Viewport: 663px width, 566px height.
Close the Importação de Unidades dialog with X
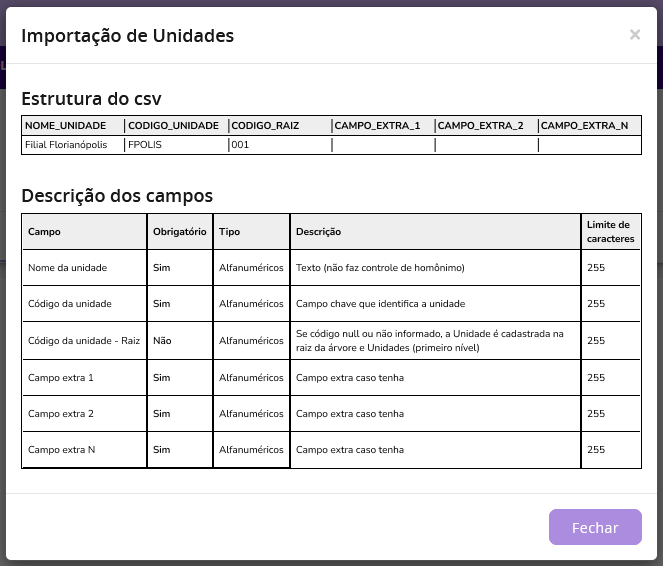pyautogui.click(x=634, y=35)
